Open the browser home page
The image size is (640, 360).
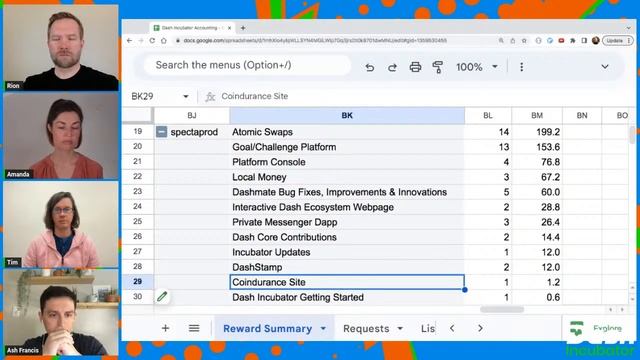pos(164,40)
